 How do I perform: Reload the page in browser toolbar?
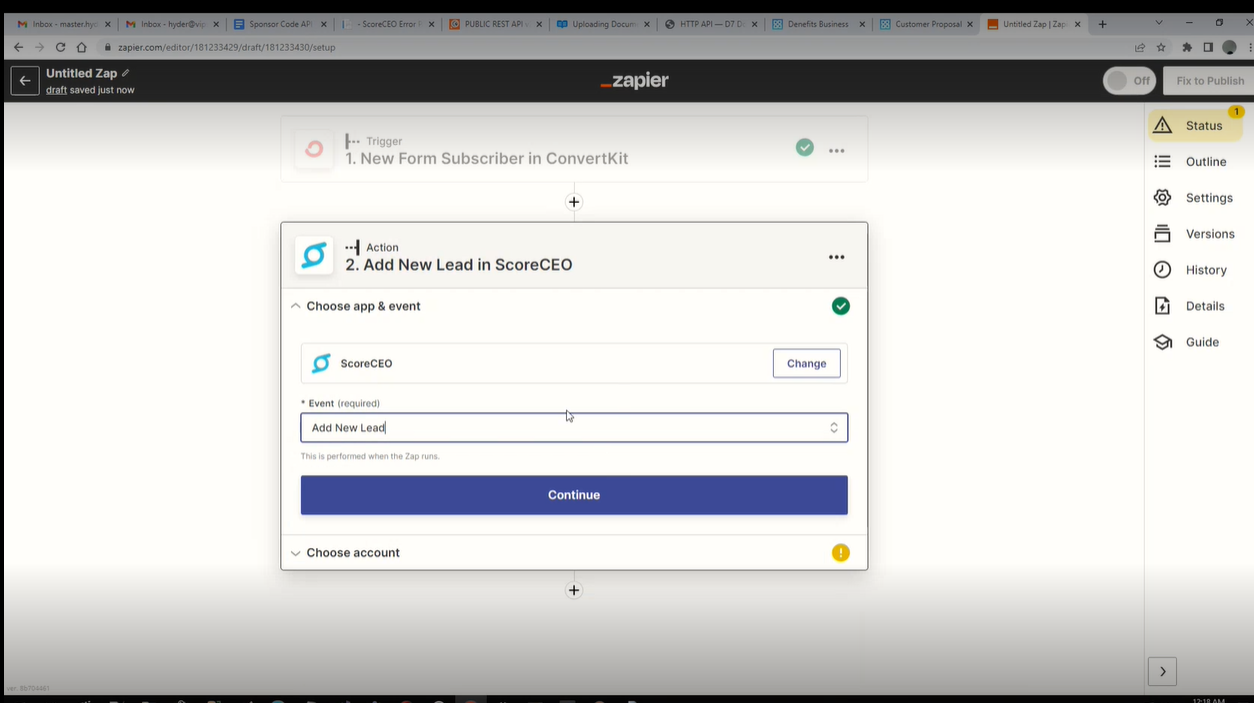click(x=60, y=47)
